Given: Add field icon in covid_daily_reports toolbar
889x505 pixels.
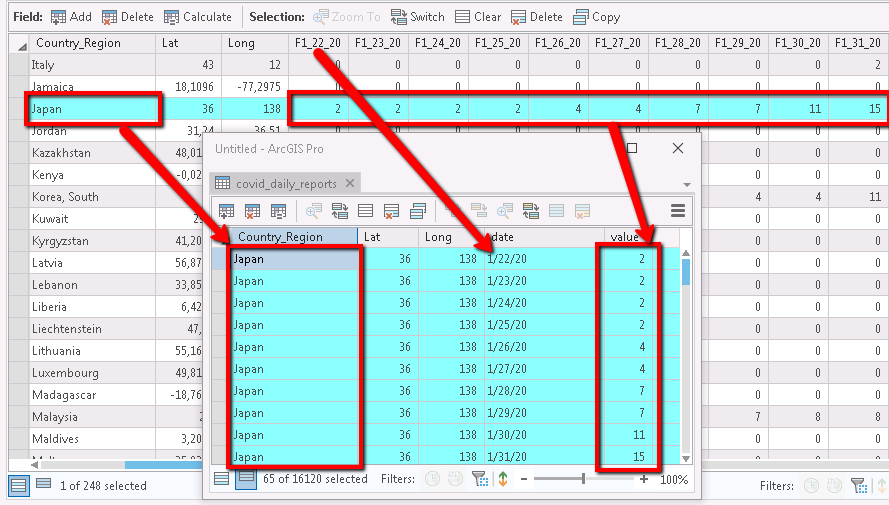Looking at the screenshot, I should (x=226, y=211).
